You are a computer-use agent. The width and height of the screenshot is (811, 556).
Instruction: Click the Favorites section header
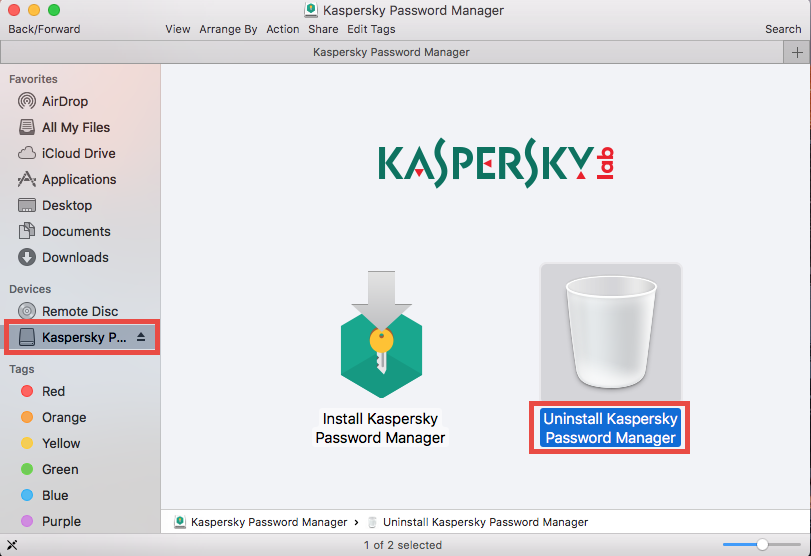(33, 79)
